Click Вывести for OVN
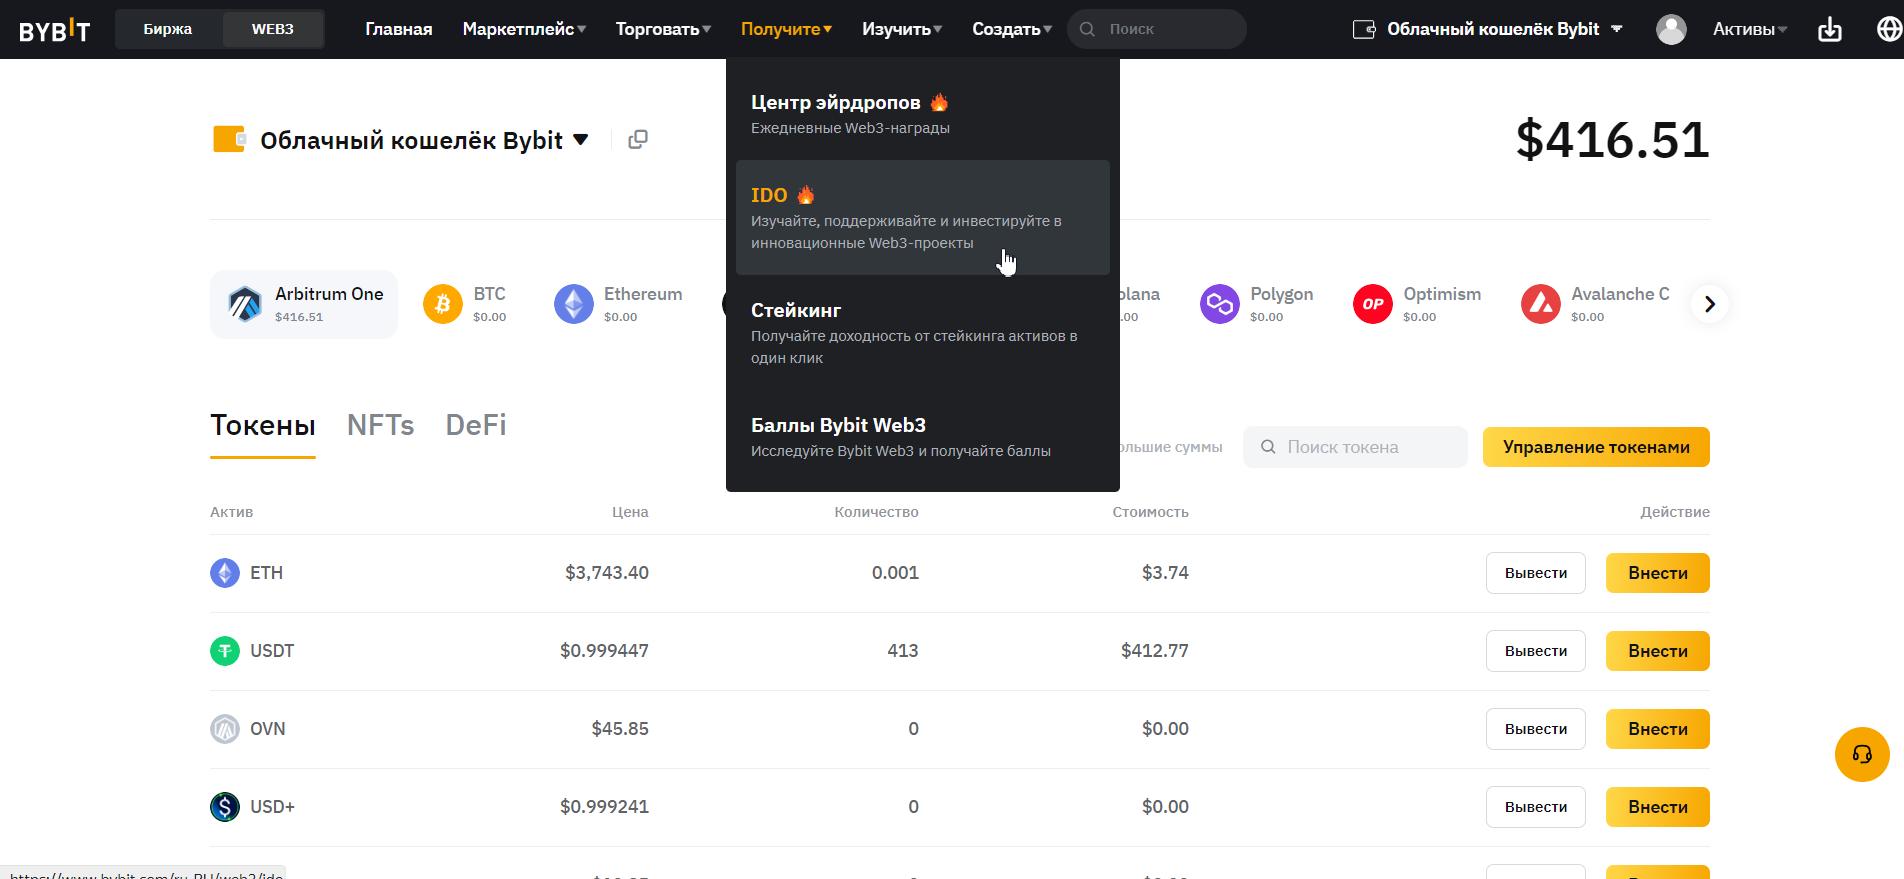 tap(1536, 729)
